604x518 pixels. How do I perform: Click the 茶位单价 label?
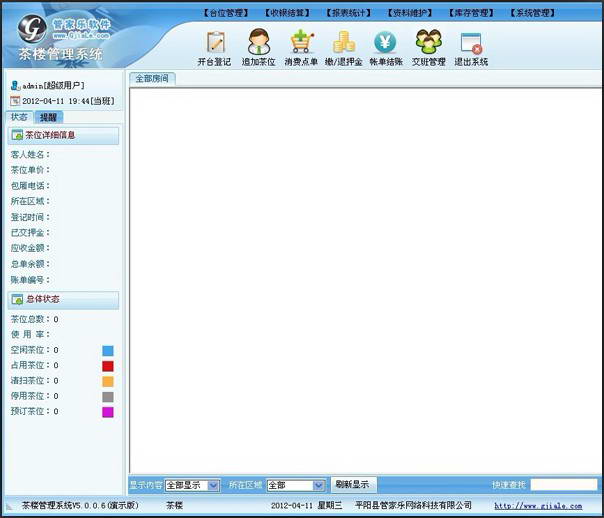click(x=30, y=170)
